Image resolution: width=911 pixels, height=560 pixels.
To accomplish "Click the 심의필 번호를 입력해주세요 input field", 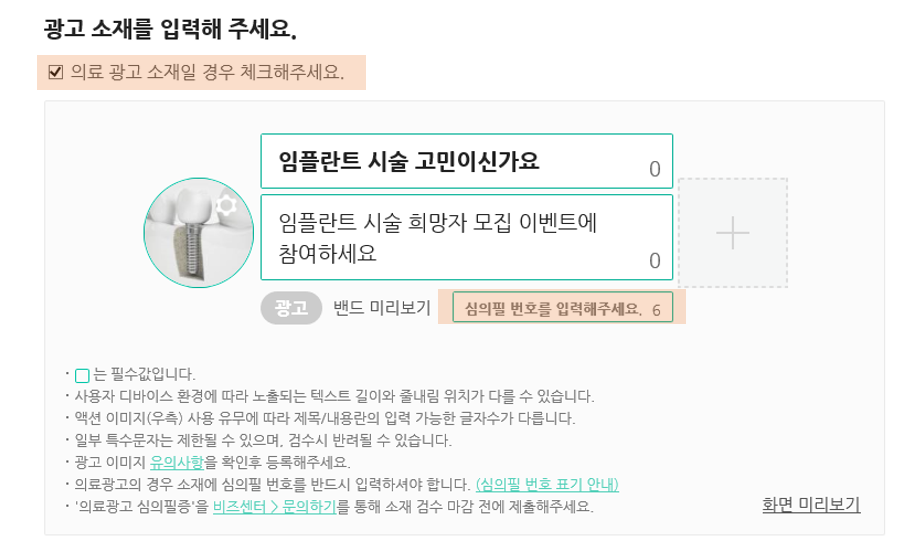I will (x=562, y=308).
